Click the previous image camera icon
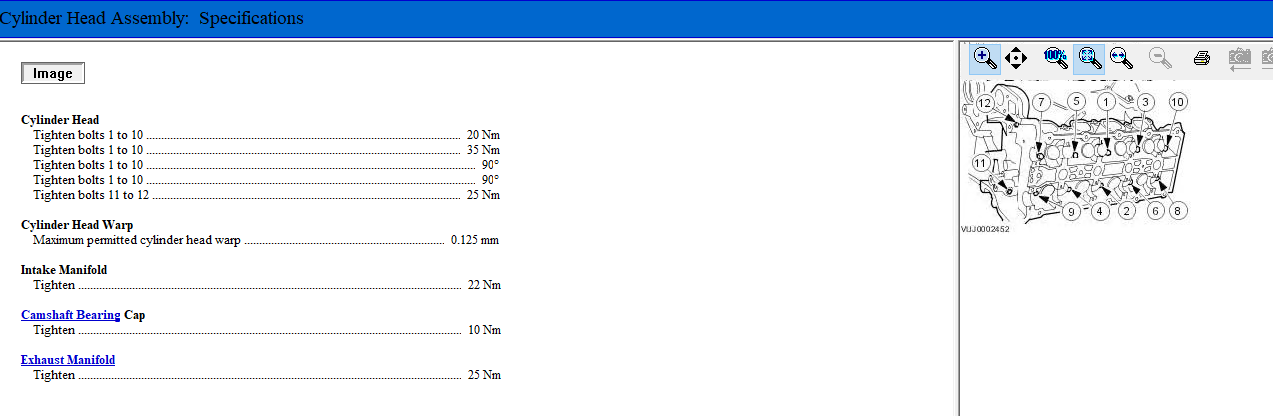The height and width of the screenshot is (416, 1273). pos(1239,58)
